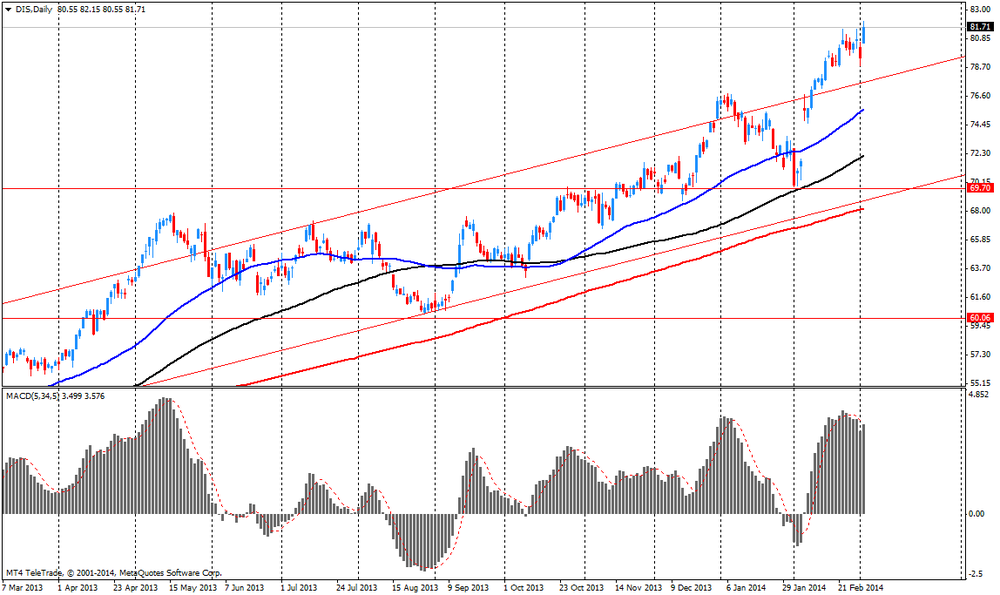Viewport: 1000px width, 595px height.
Task: Click the 14 Nov 2013 date label
Action: [x=639, y=587]
